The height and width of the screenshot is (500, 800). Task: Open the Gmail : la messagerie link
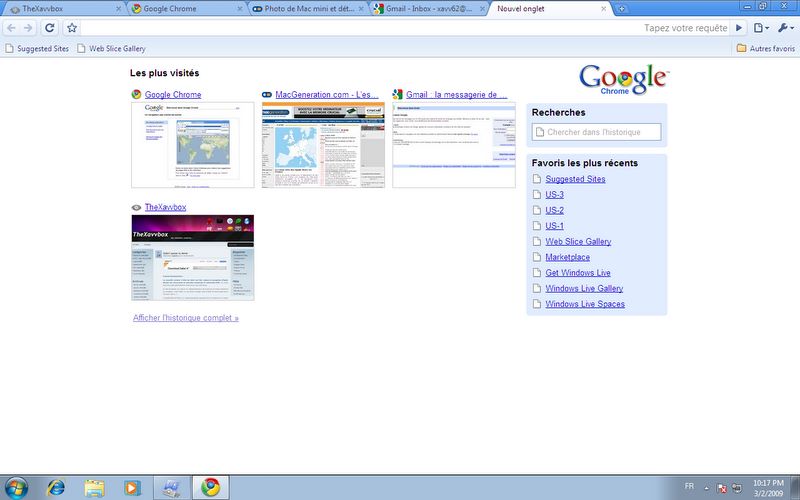457,94
